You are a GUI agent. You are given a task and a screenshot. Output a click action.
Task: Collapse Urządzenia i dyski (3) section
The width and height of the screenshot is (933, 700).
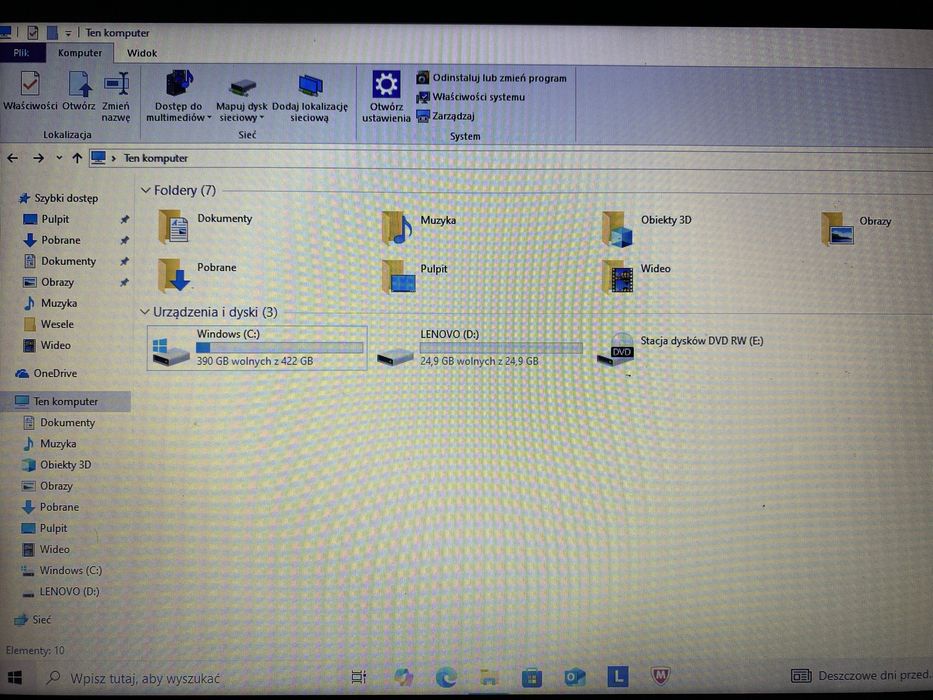click(144, 312)
